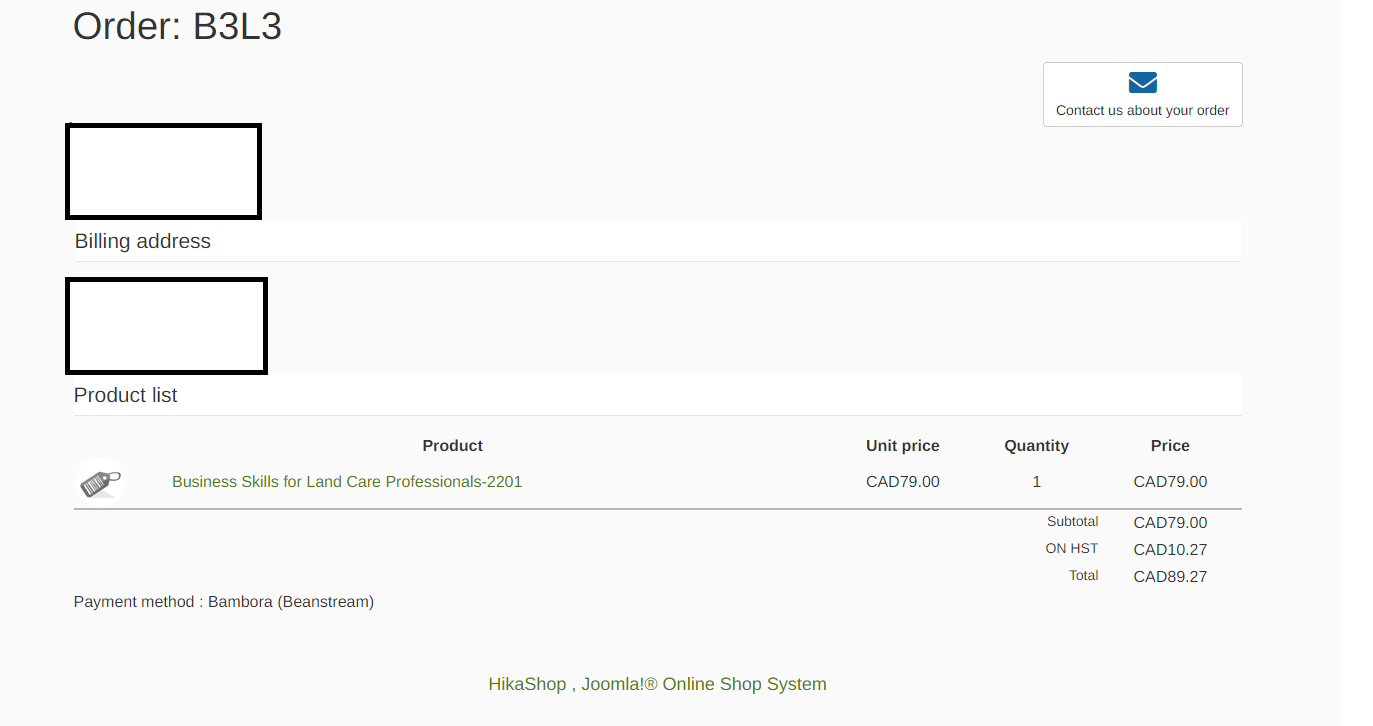Click the CAD89.27 total amount

pyautogui.click(x=1170, y=577)
